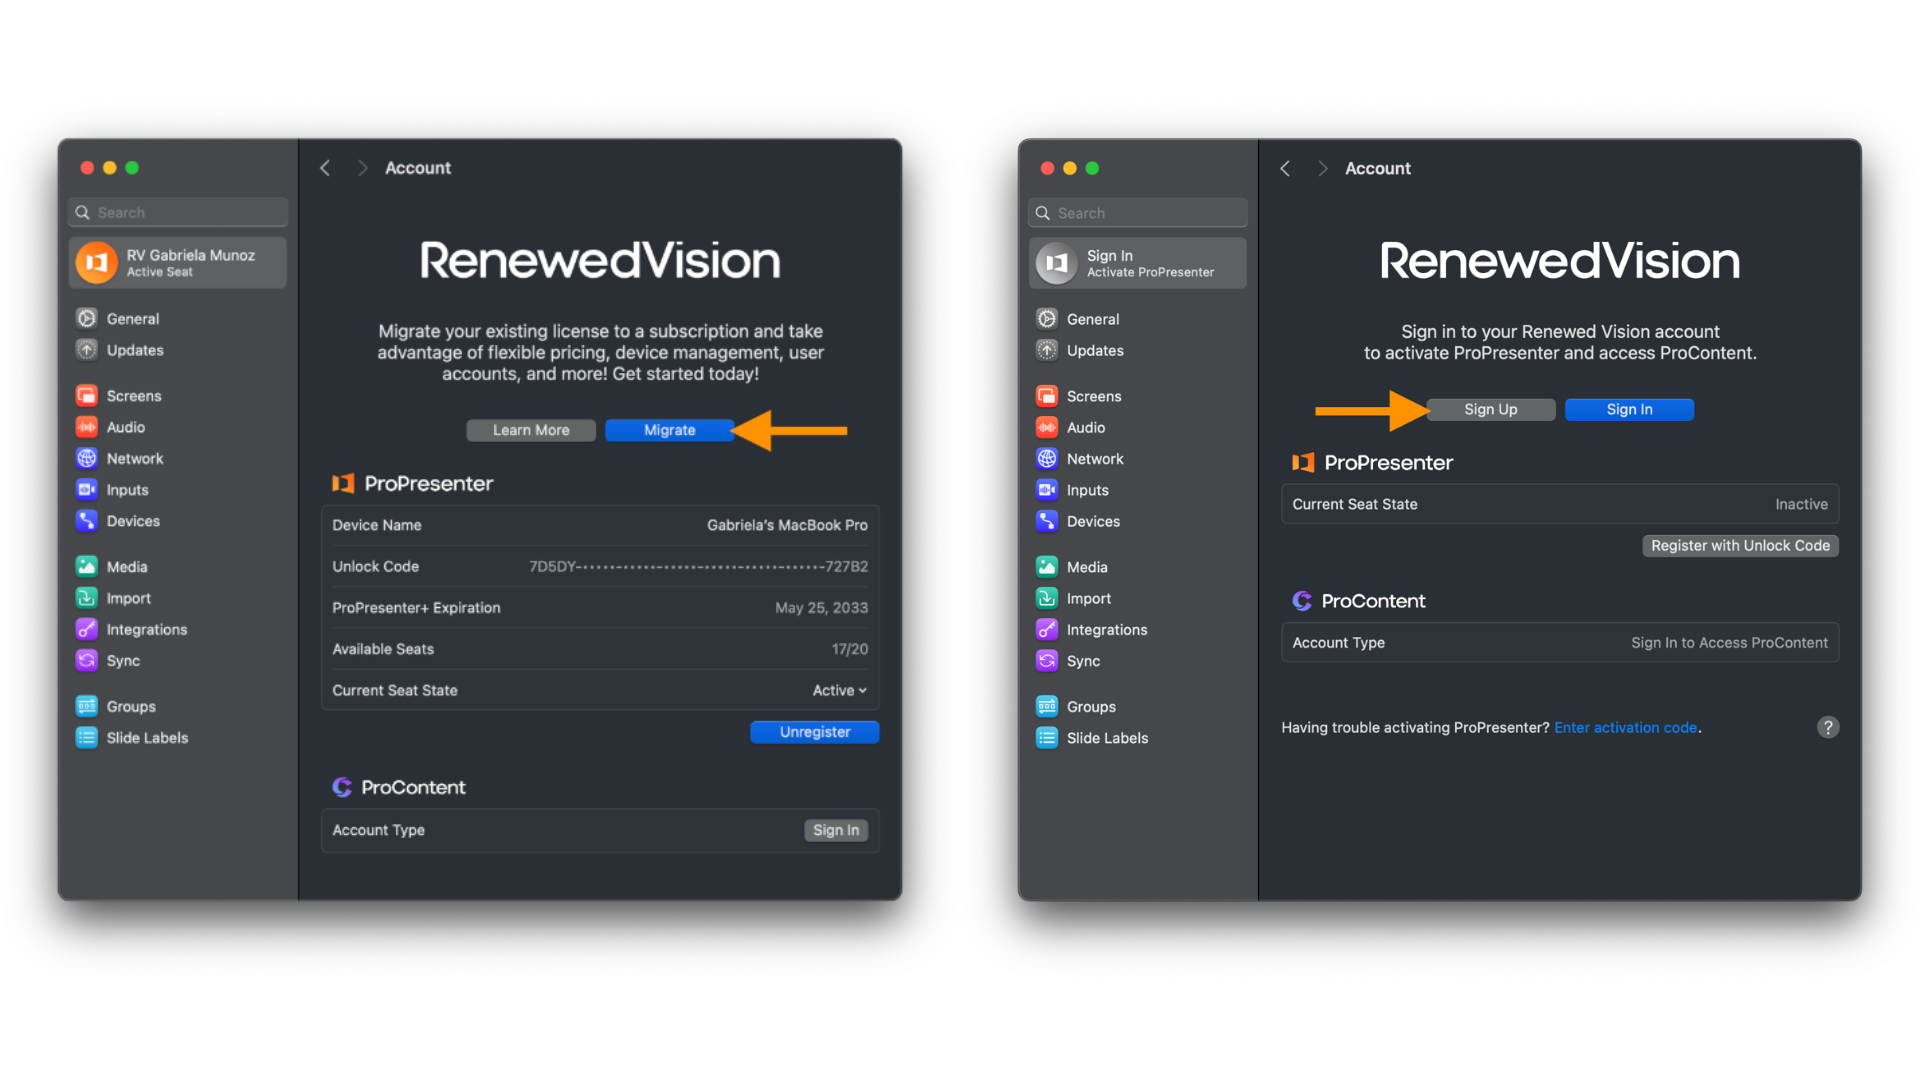Select Import icon in right window

tap(1047, 598)
